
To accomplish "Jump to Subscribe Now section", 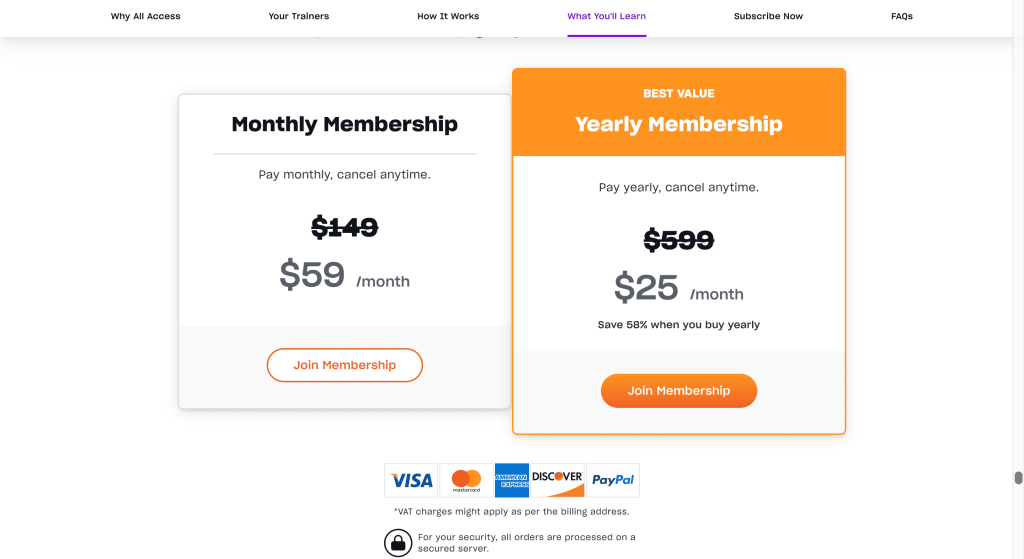I will coord(768,16).
